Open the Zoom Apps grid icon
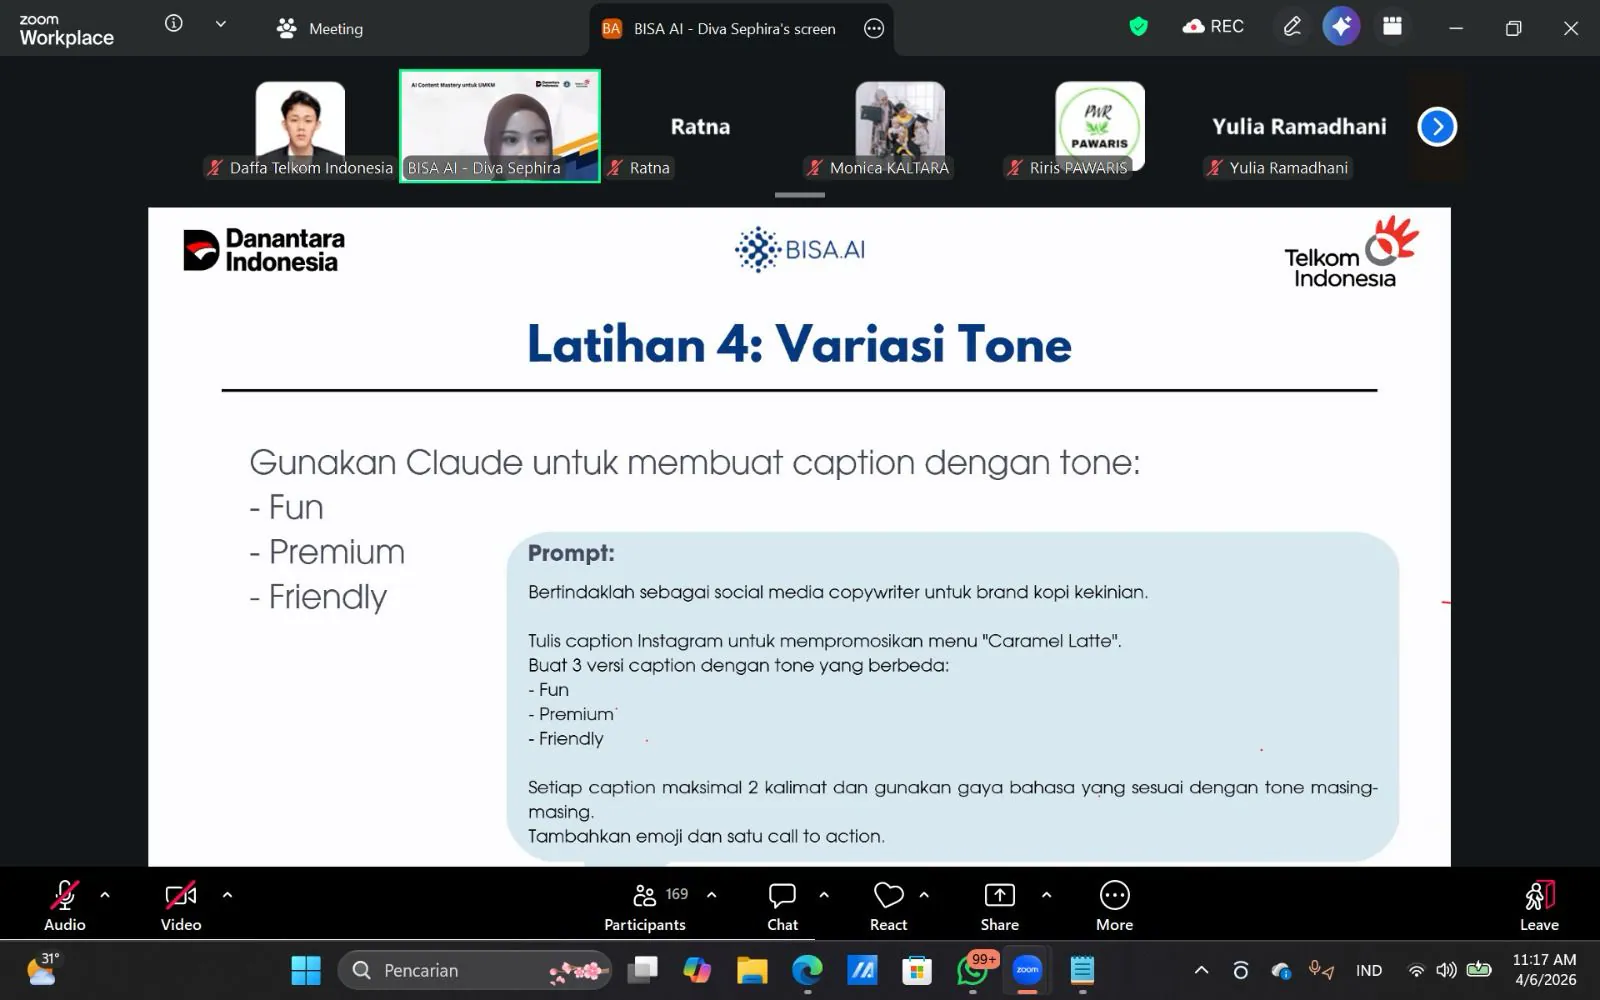Screen dimensions: 1600x1000 (1391, 27)
